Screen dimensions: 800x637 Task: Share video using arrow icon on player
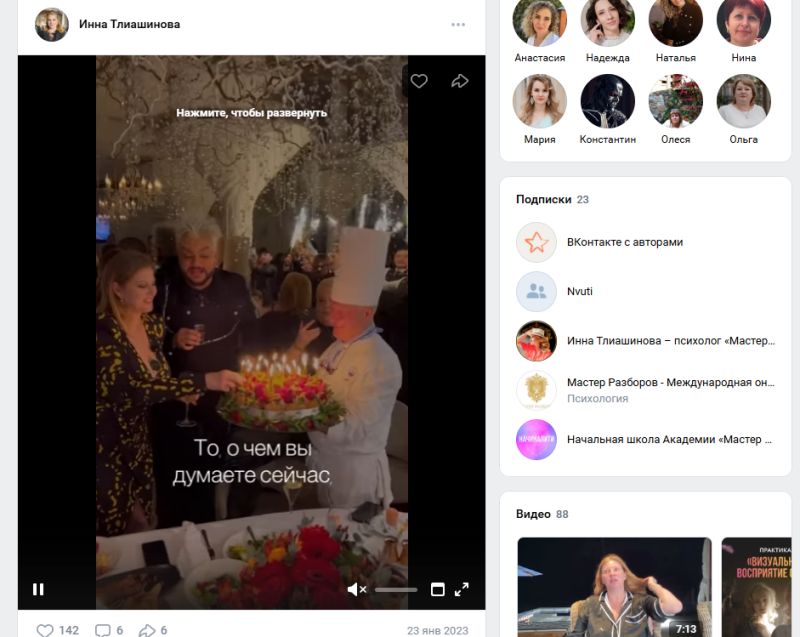460,81
